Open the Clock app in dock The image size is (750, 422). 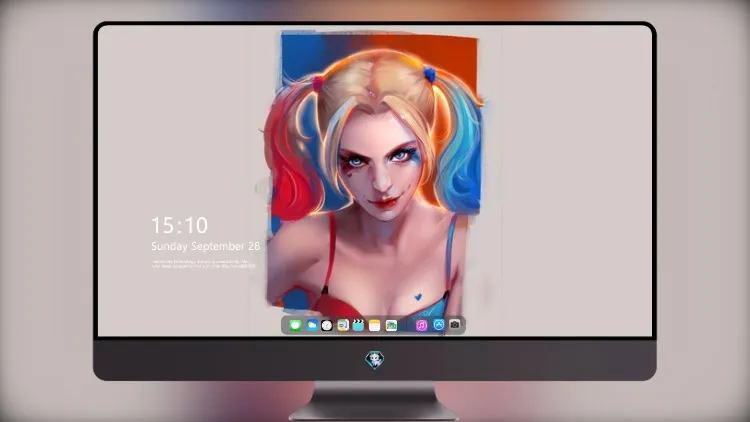(x=327, y=325)
